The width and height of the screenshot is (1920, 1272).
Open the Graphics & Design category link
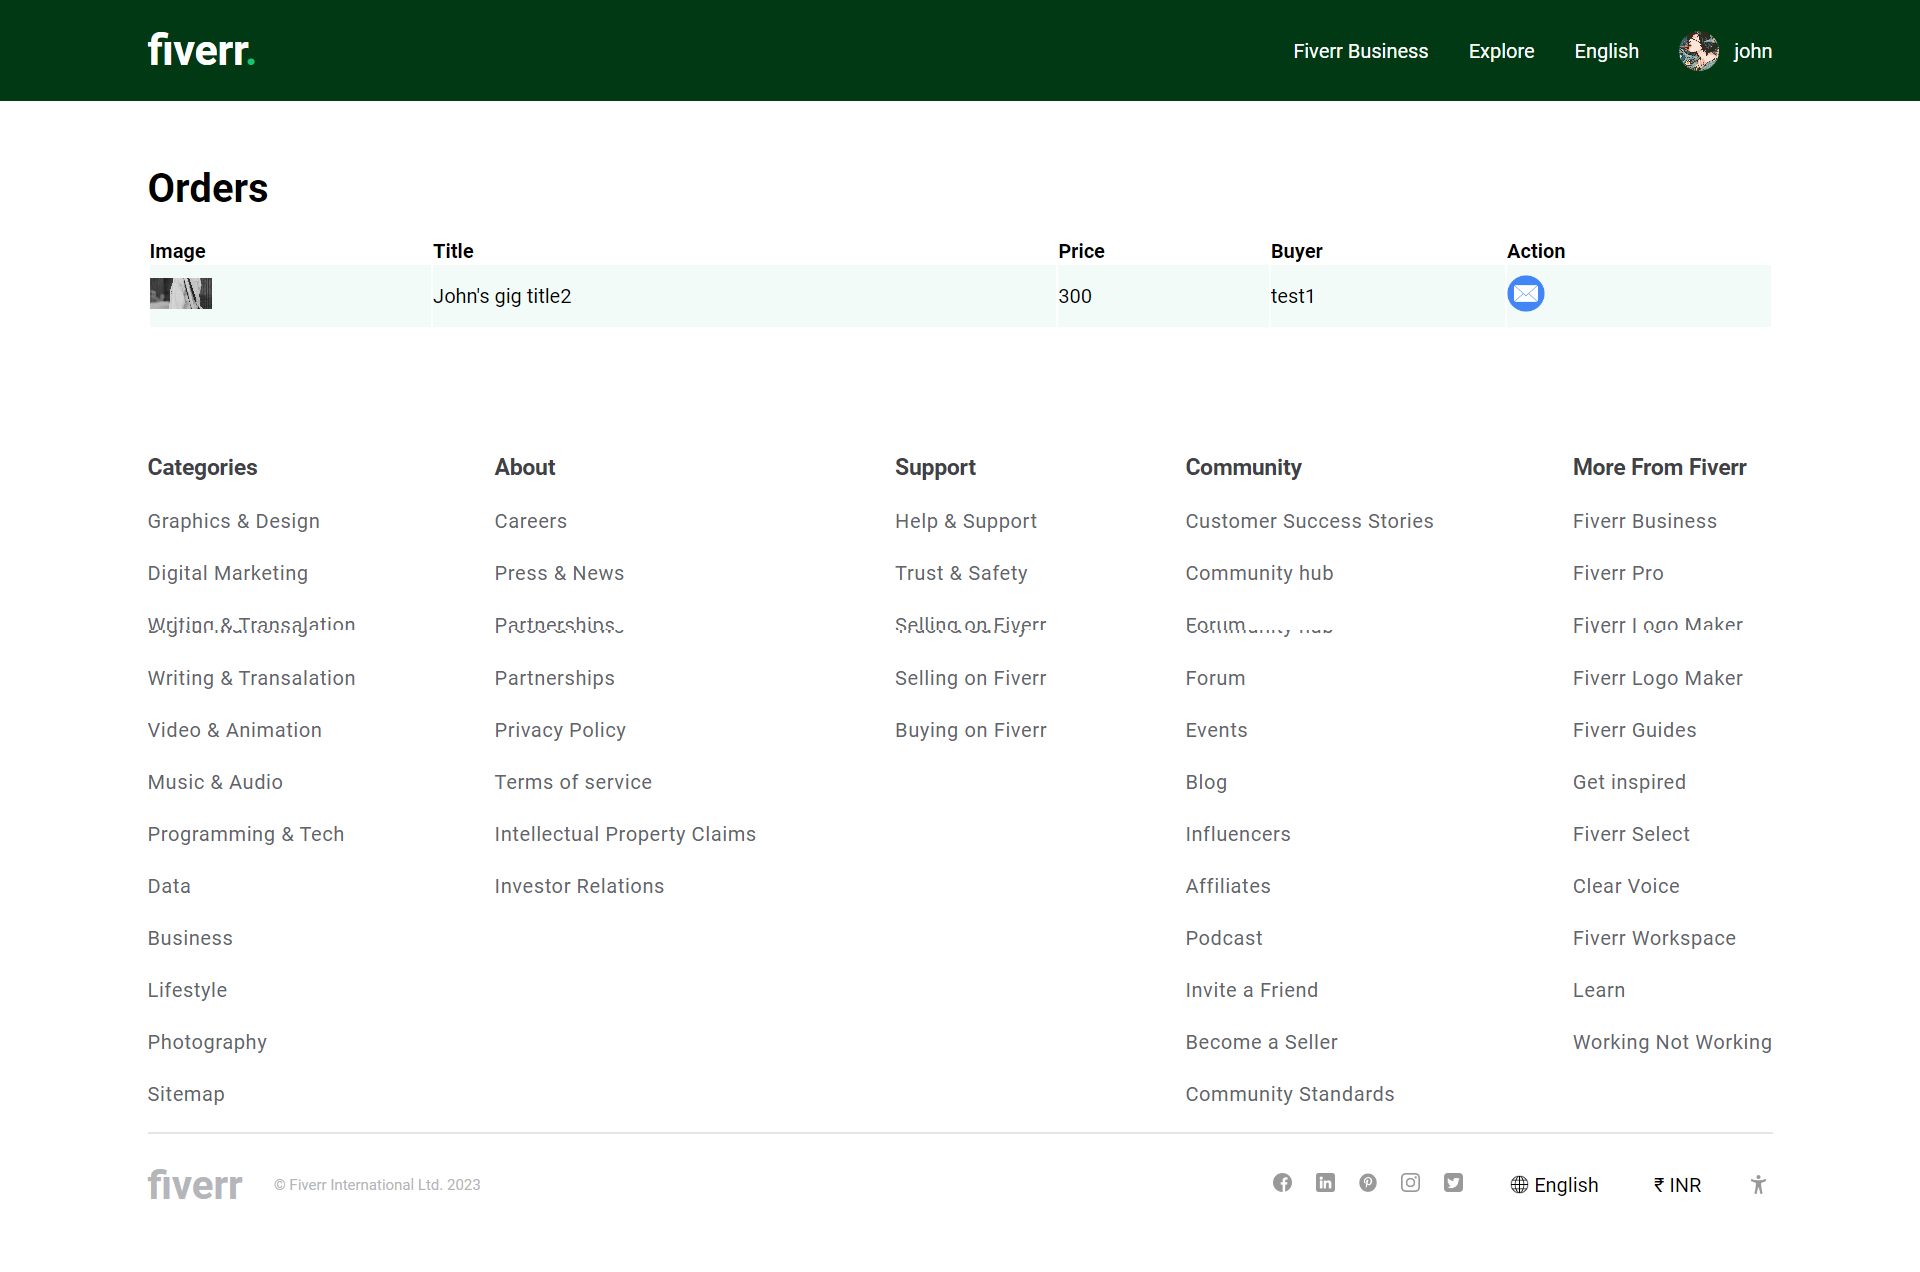233,521
